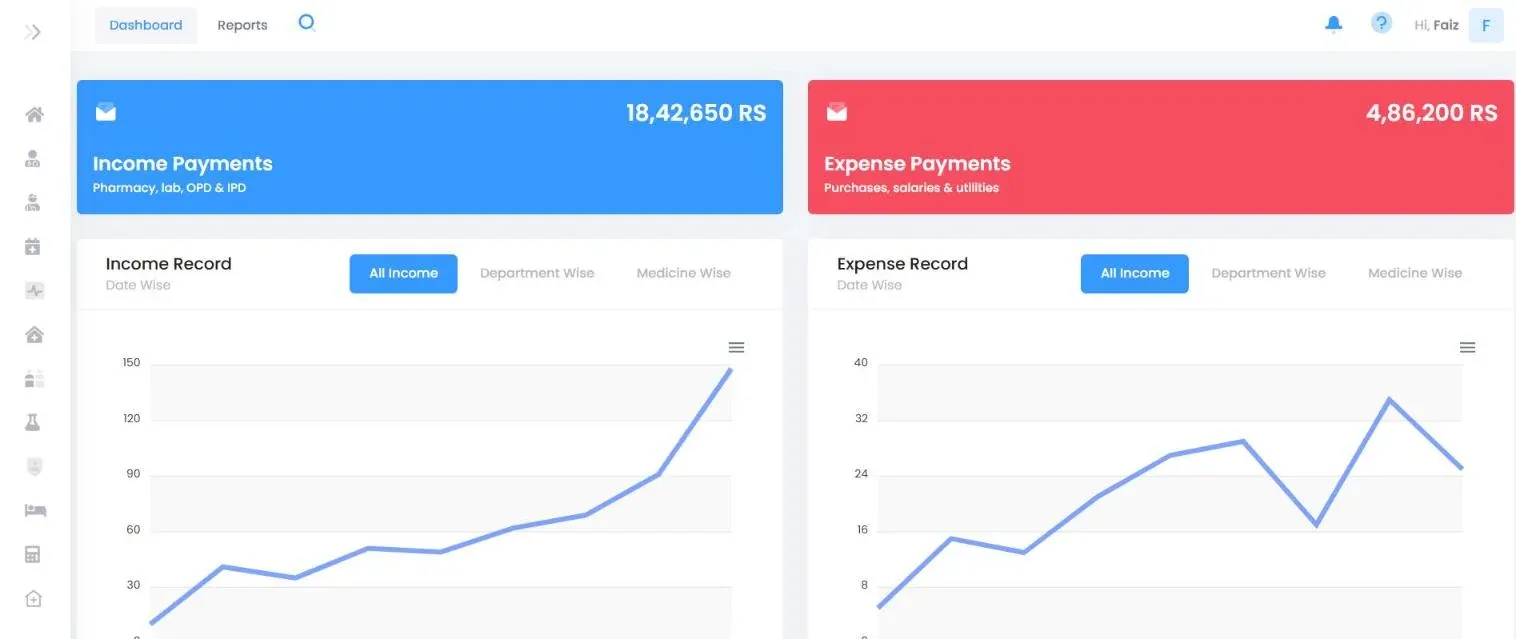Open Expense Record chart hamburger menu
The width and height of the screenshot is (1516, 639).
(1467, 347)
